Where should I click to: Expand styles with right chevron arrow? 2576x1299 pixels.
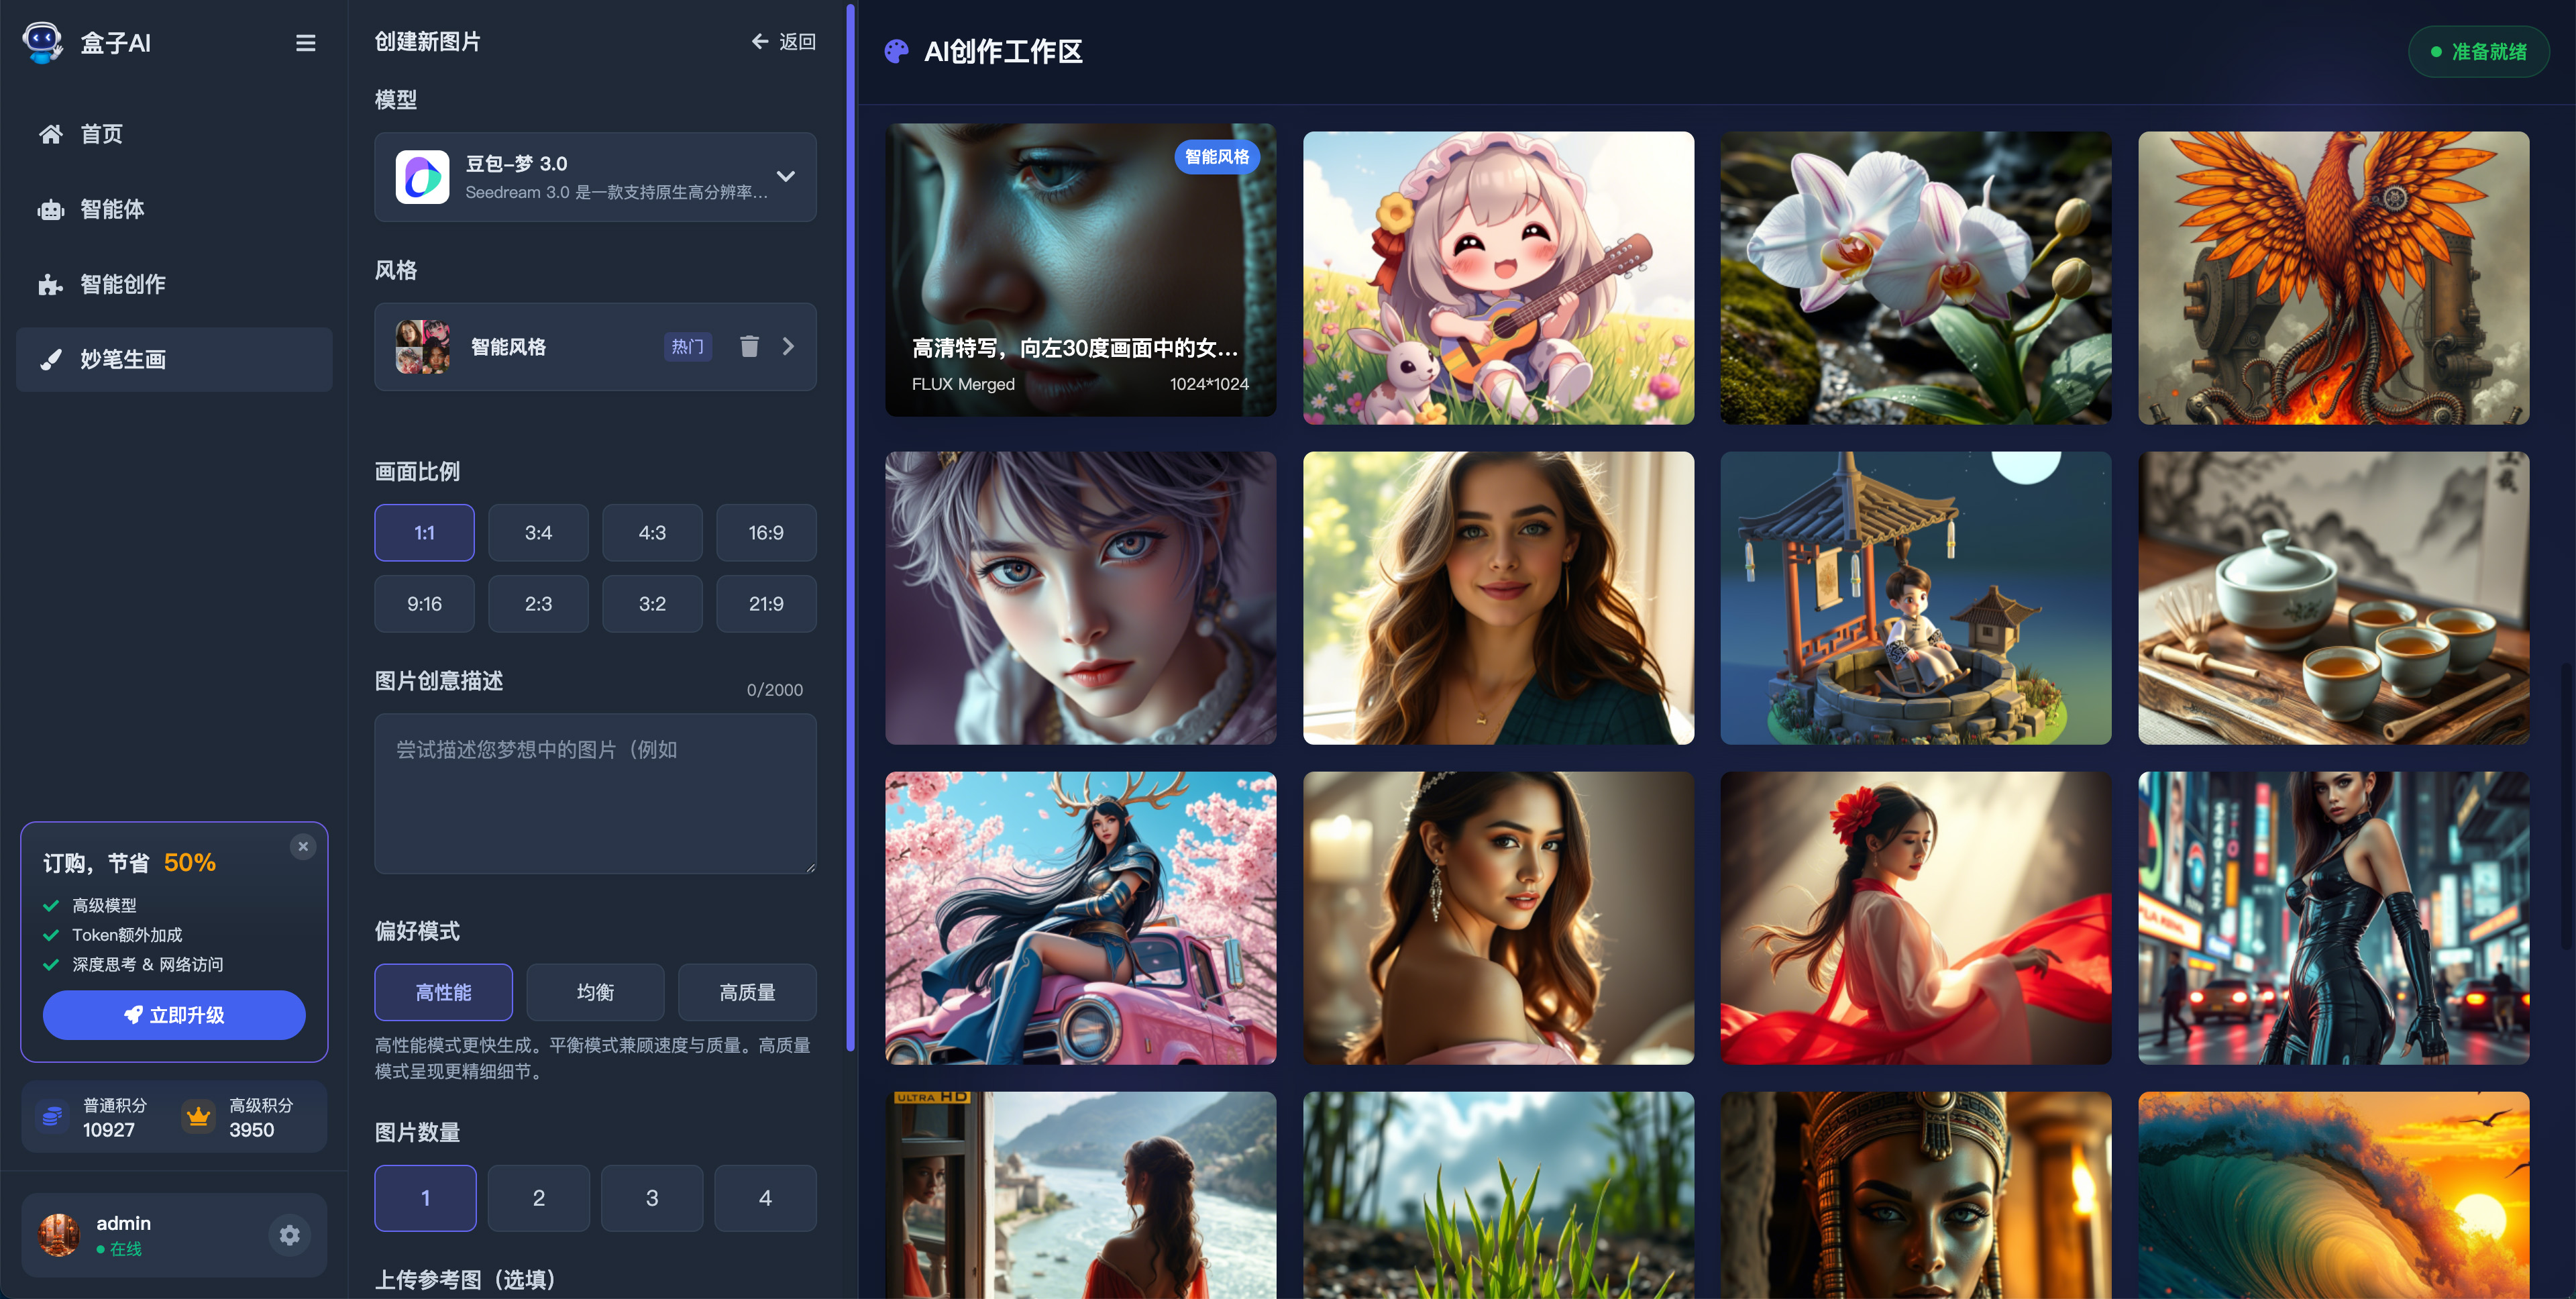point(788,346)
